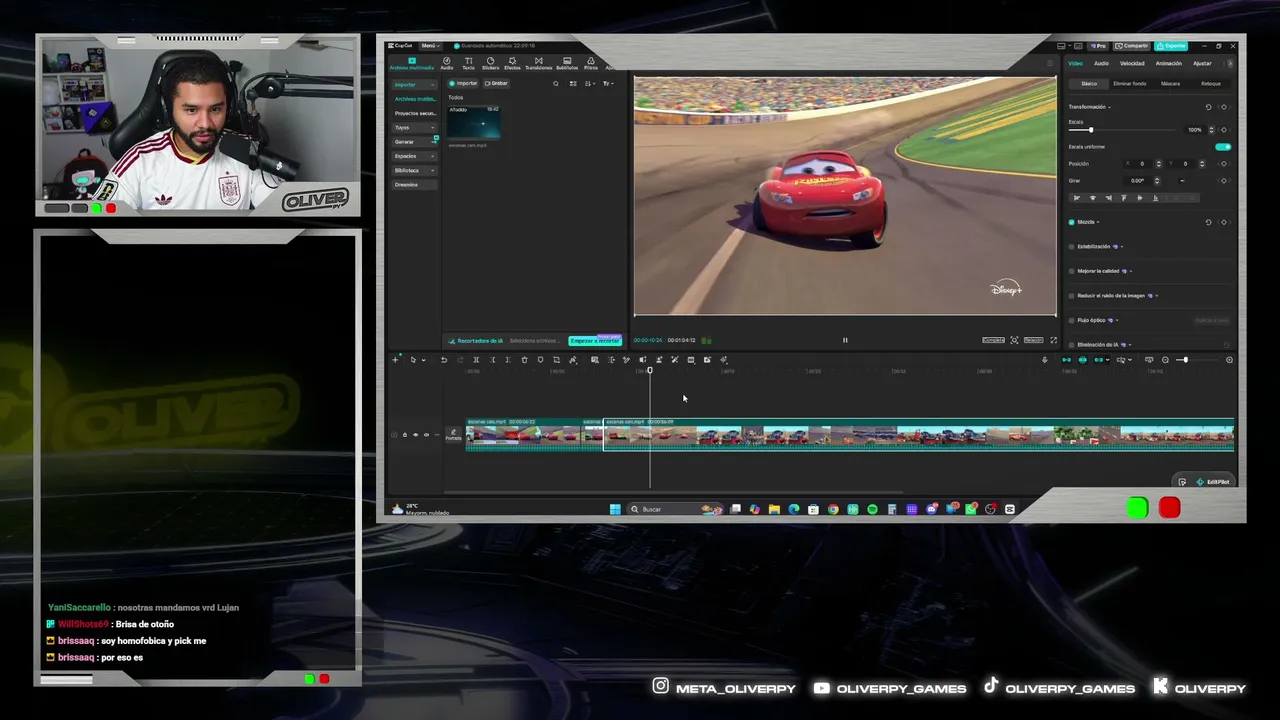
Task: Switch to the Ajustar tab
Action: (1202, 63)
